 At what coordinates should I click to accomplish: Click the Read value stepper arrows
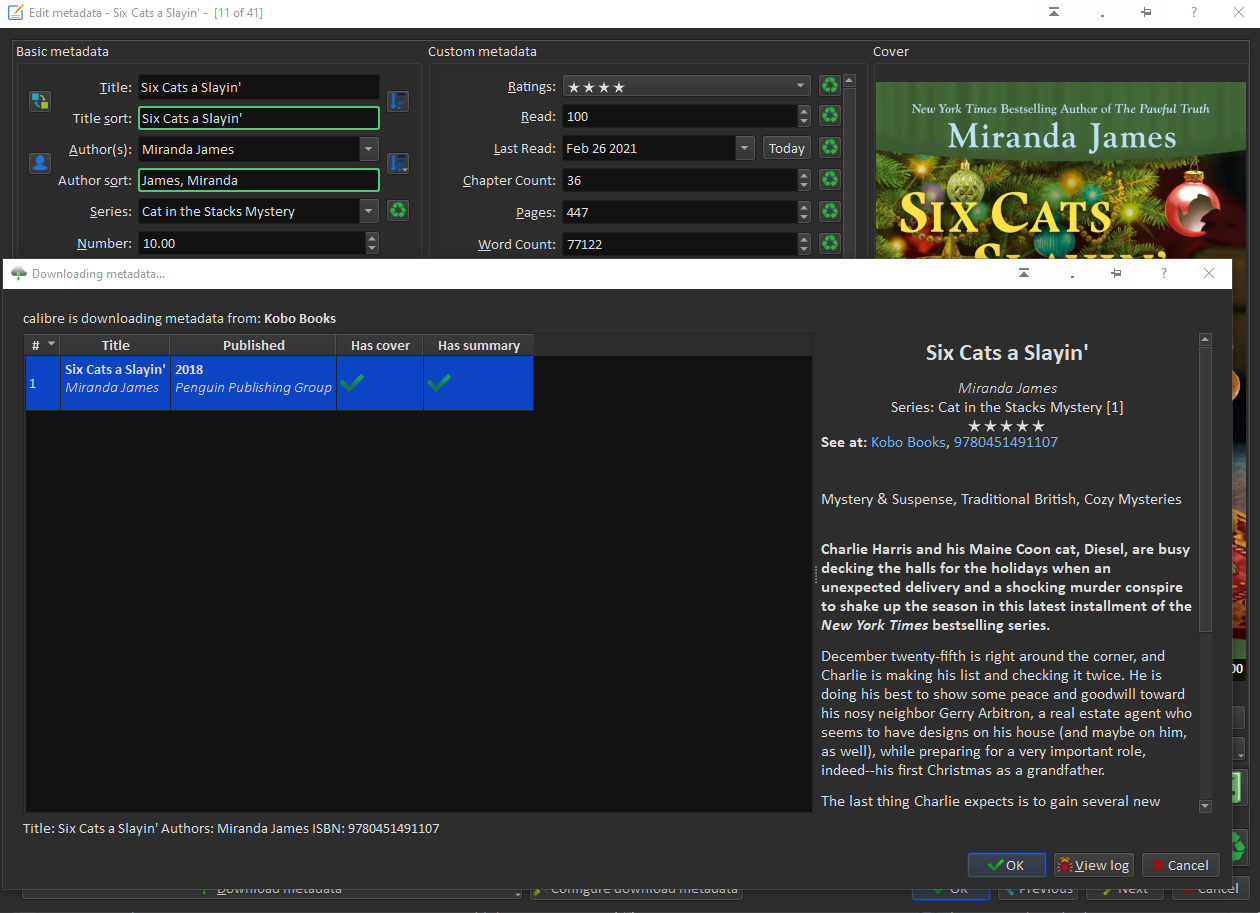pyautogui.click(x=803, y=116)
